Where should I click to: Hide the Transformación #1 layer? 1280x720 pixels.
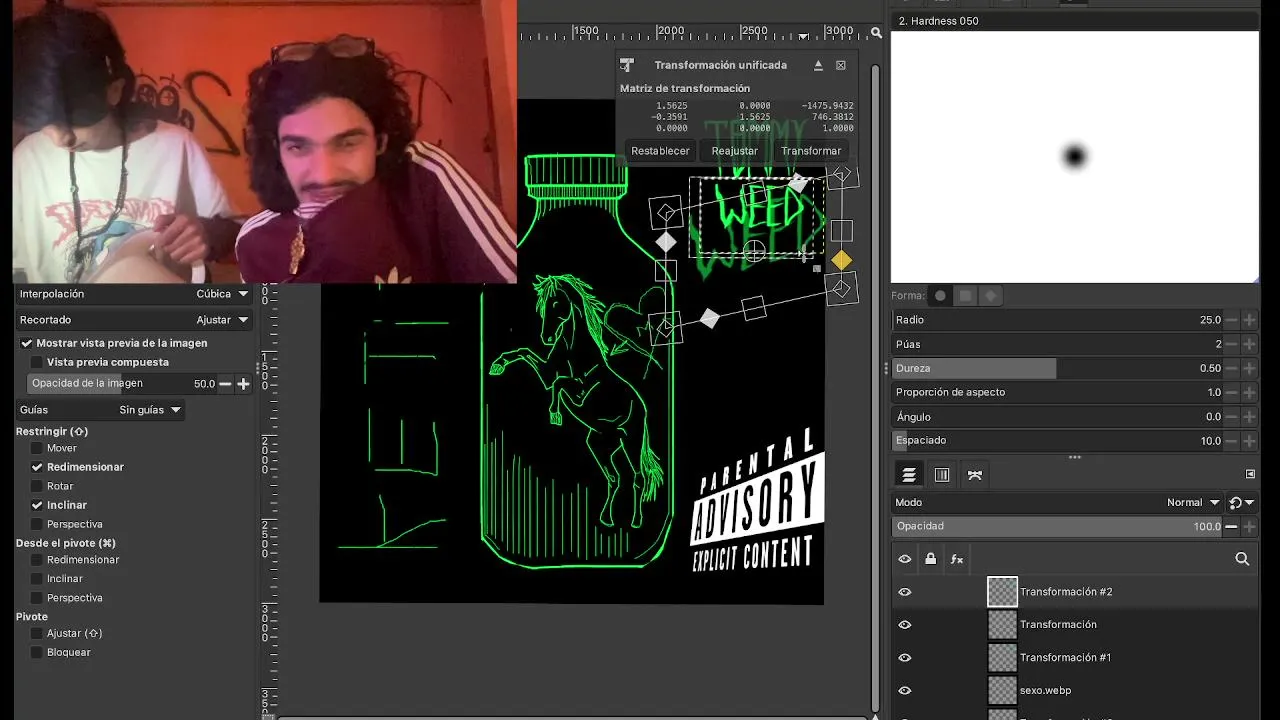(905, 658)
